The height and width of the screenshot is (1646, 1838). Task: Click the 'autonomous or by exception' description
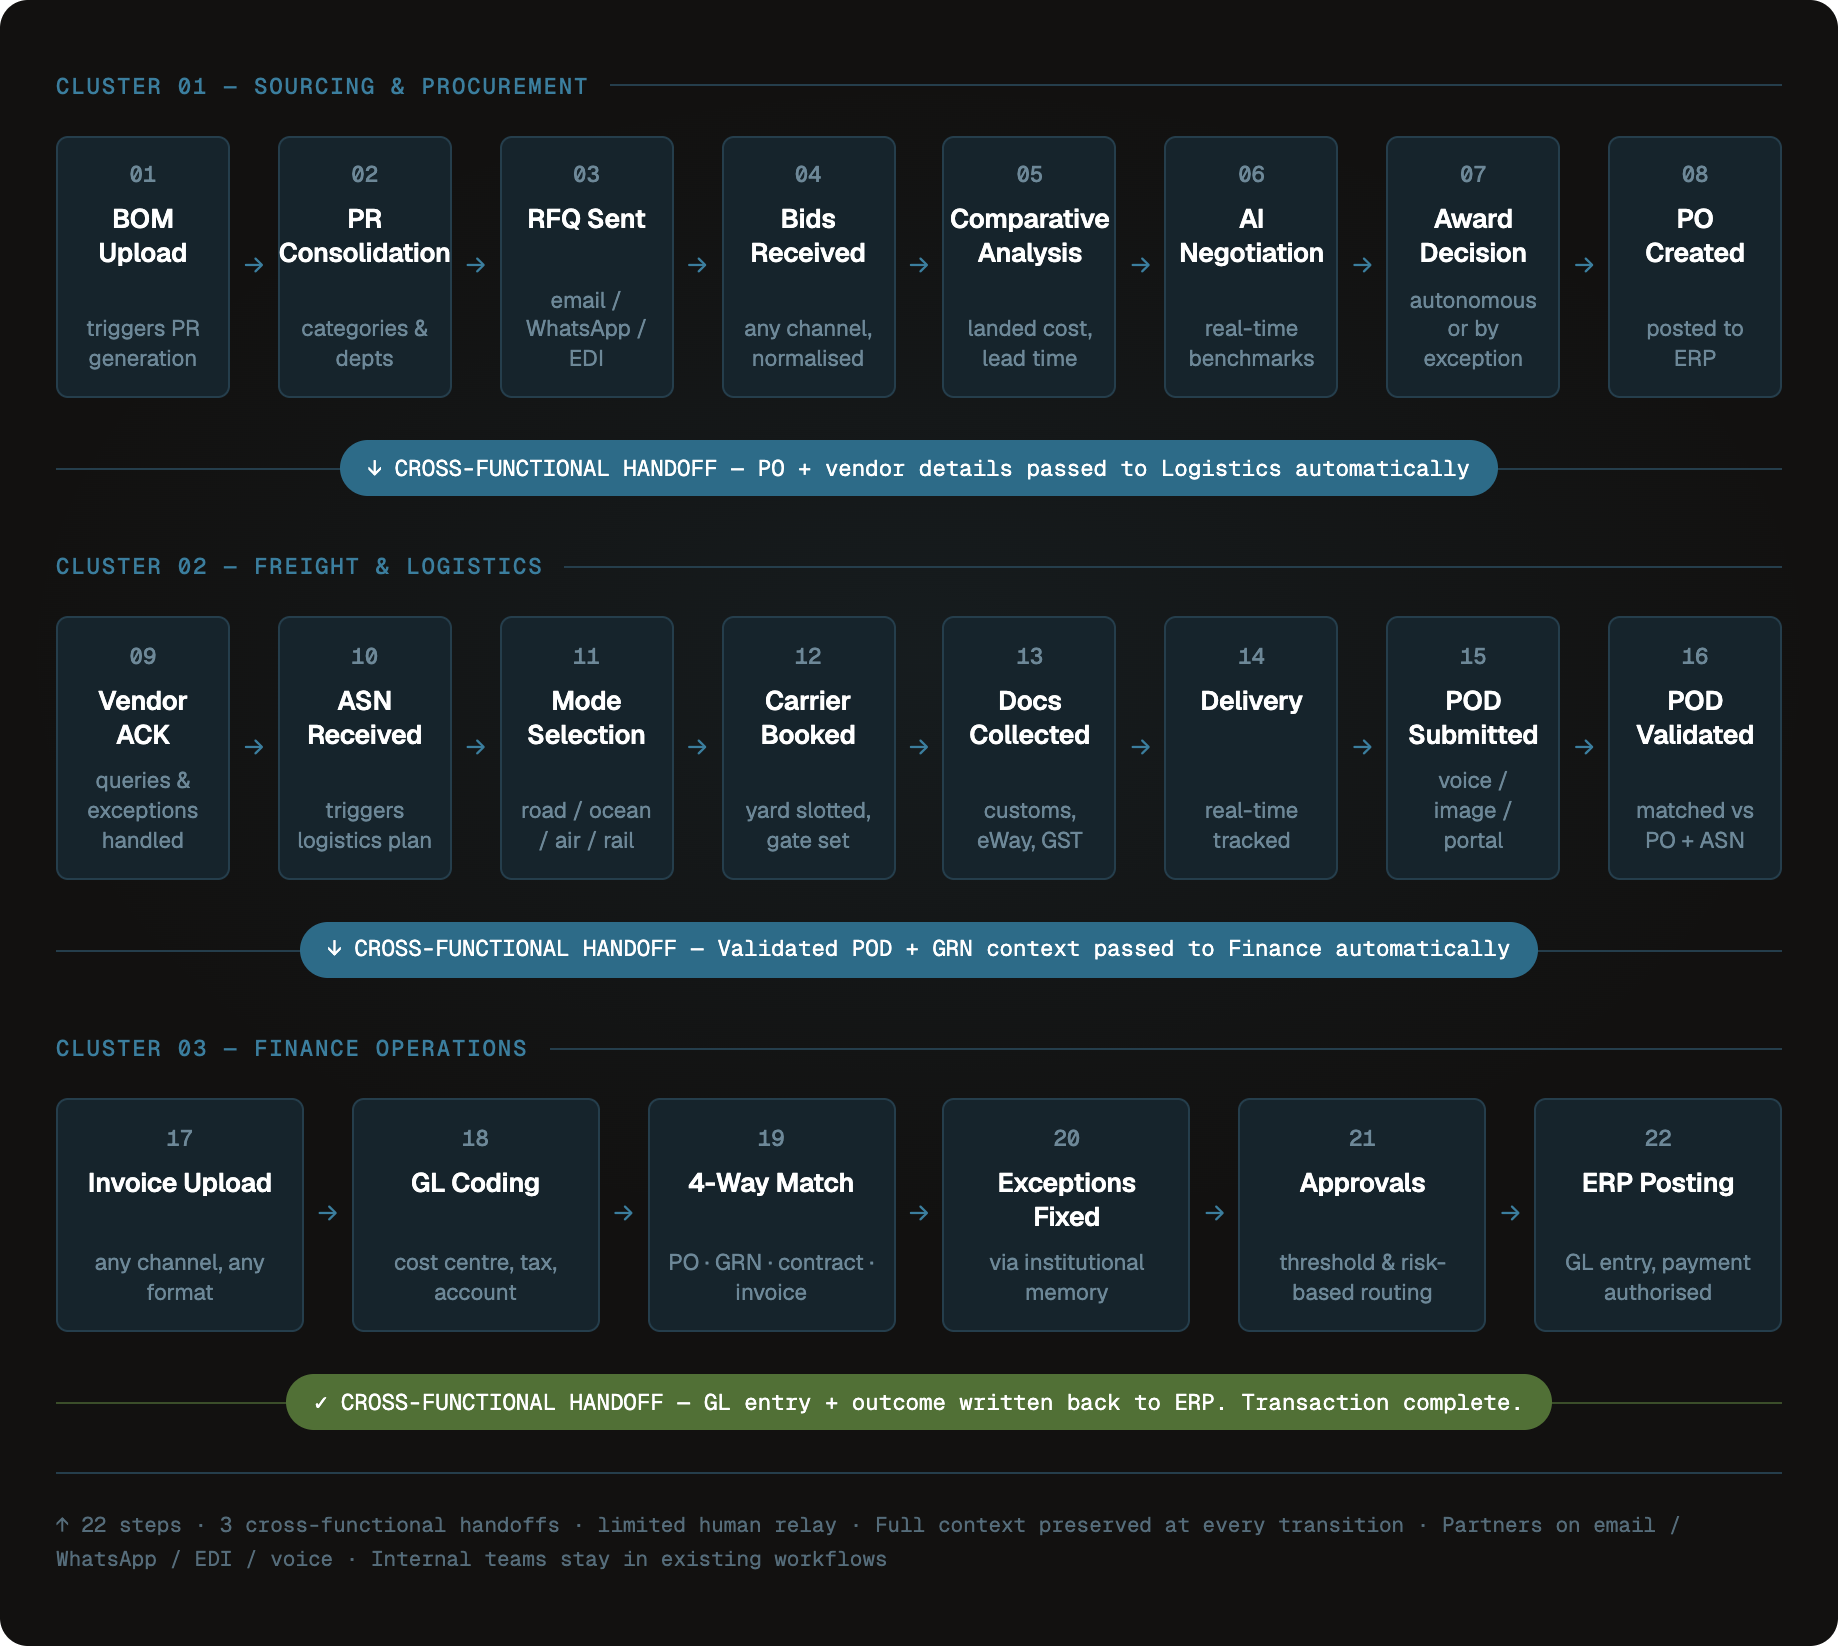(1473, 329)
